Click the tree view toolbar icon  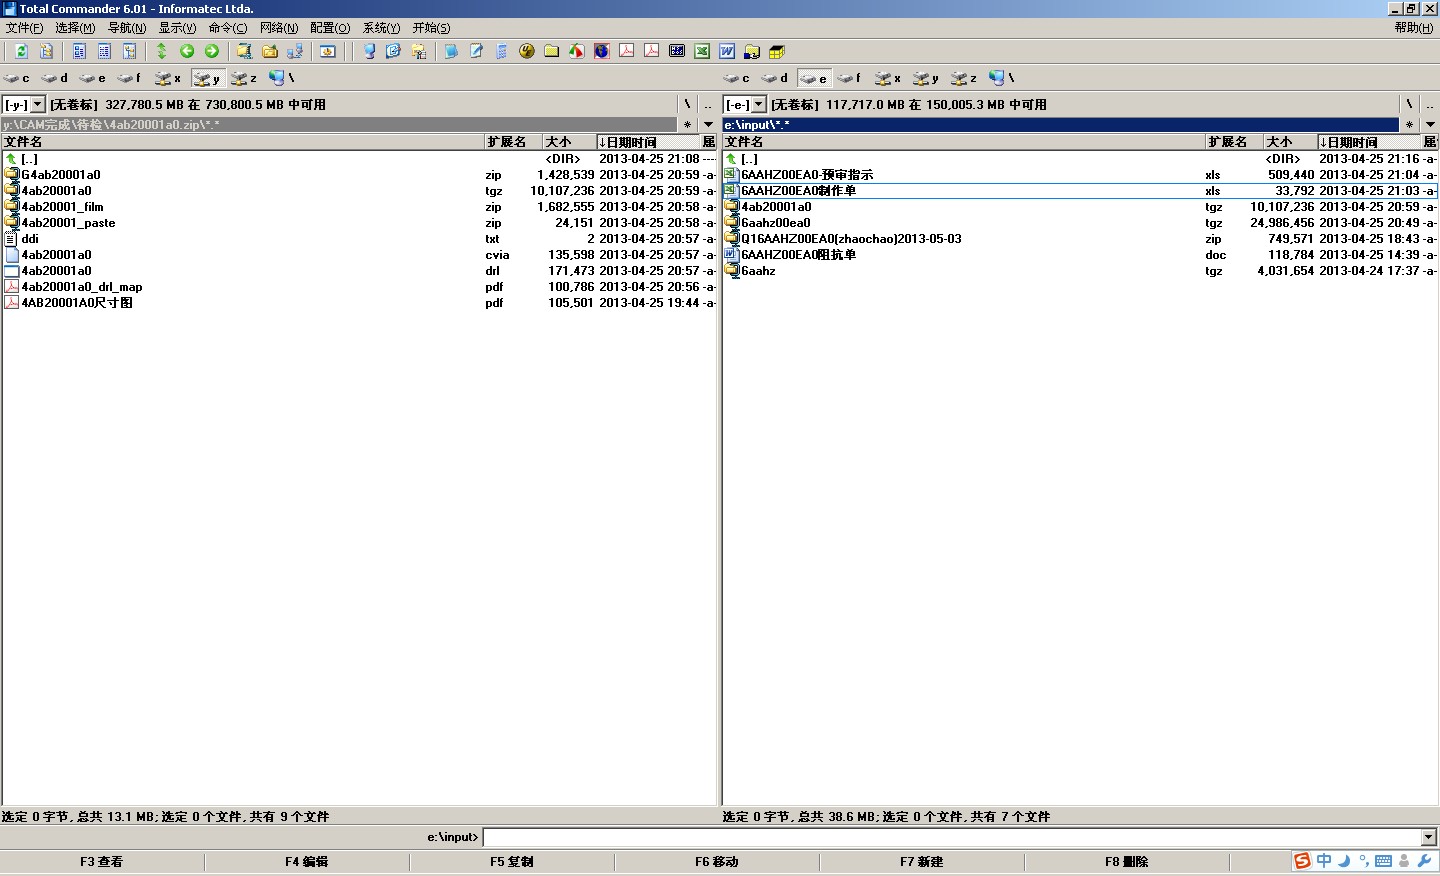point(129,51)
